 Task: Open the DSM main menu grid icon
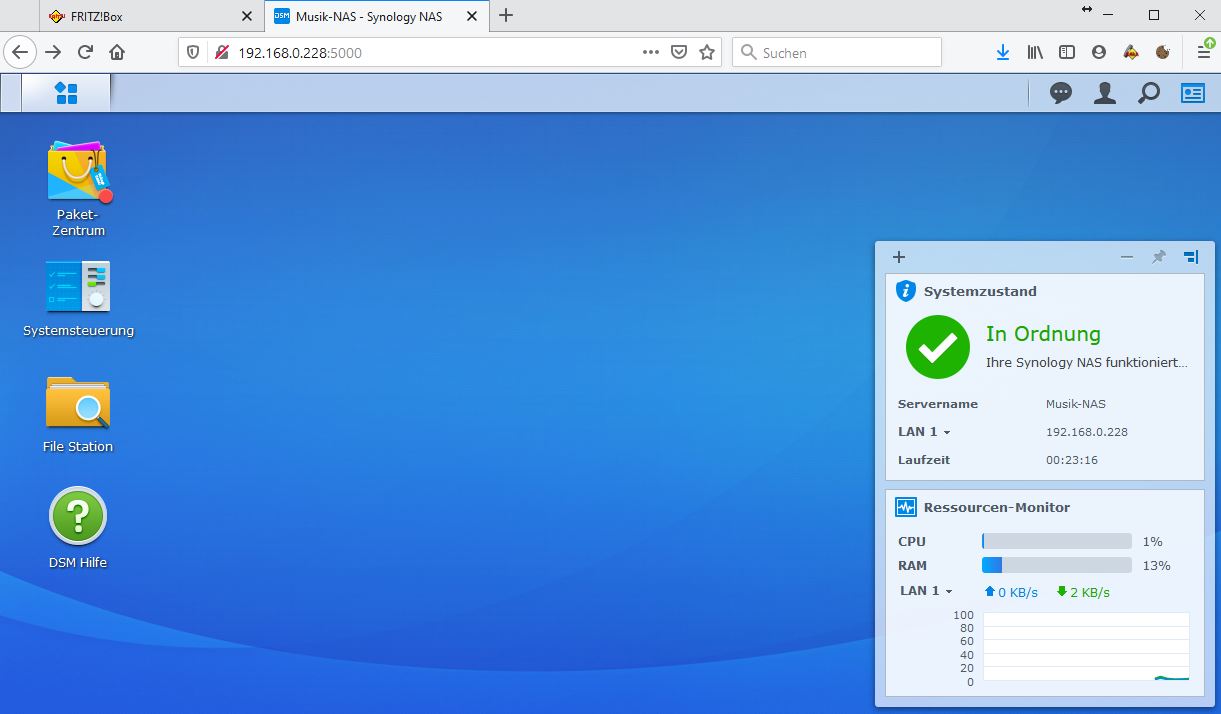click(66, 93)
